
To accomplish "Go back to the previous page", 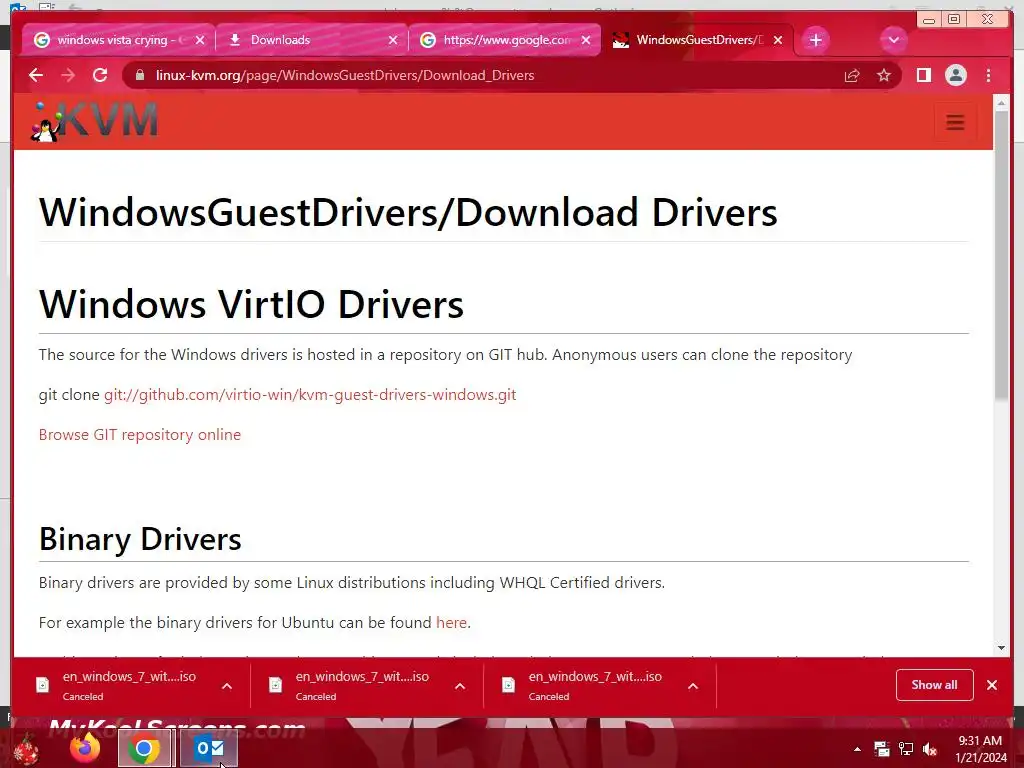I will click(x=36, y=75).
